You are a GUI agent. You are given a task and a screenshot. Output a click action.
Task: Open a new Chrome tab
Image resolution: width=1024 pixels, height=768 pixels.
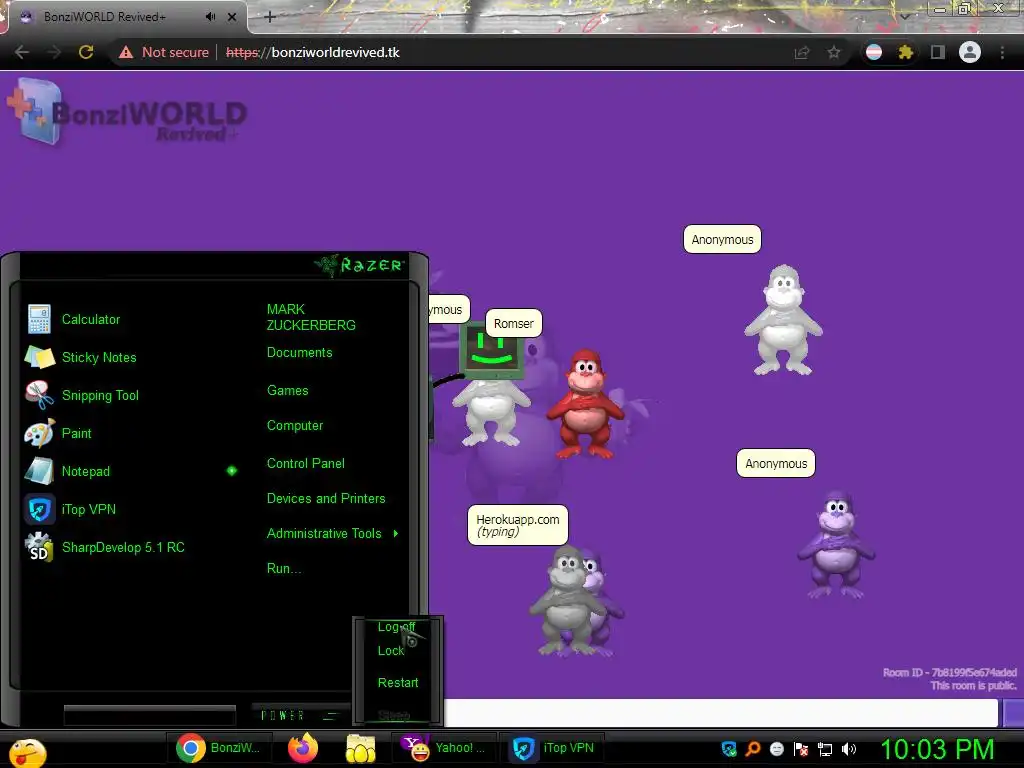(x=270, y=16)
